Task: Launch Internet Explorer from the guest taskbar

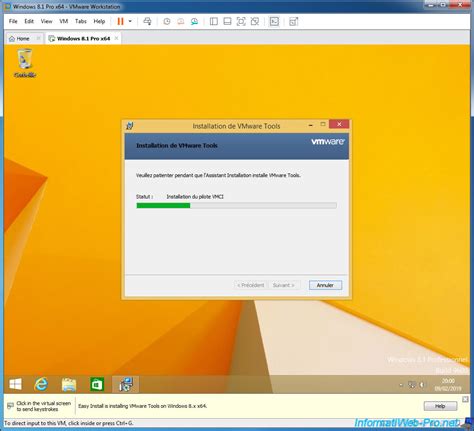Action: (41, 384)
